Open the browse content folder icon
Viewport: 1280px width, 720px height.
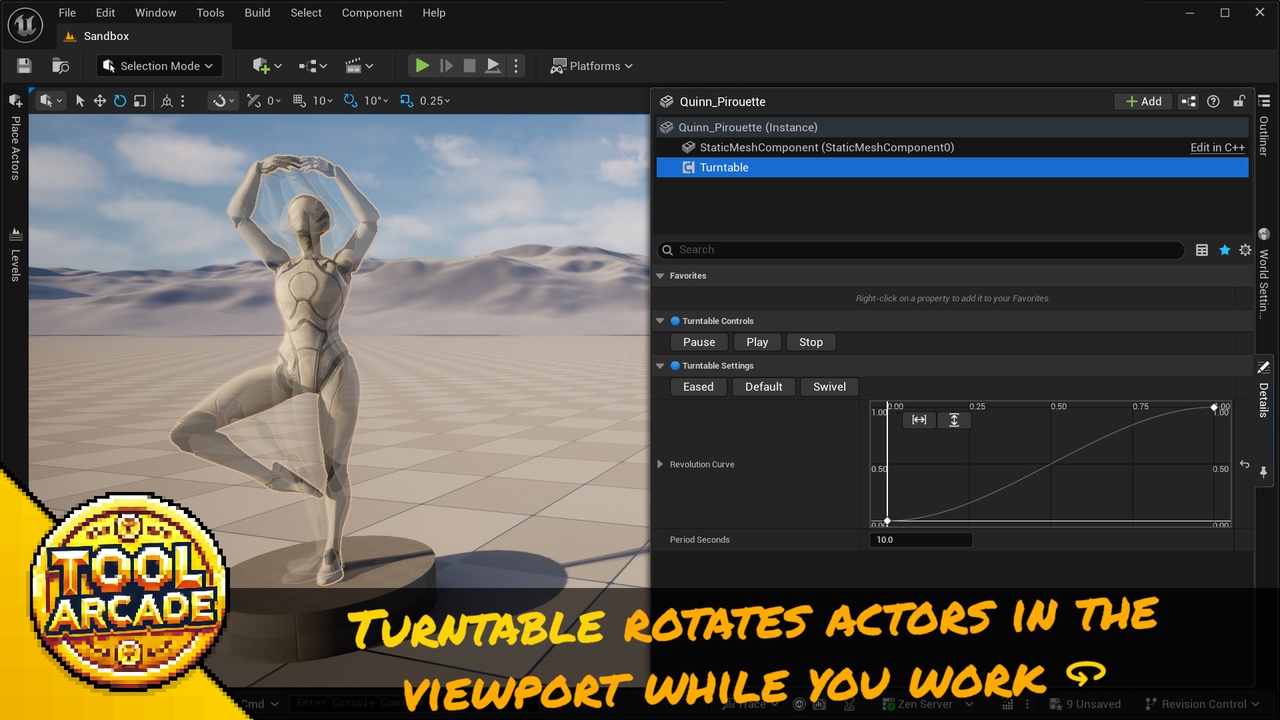[61, 66]
